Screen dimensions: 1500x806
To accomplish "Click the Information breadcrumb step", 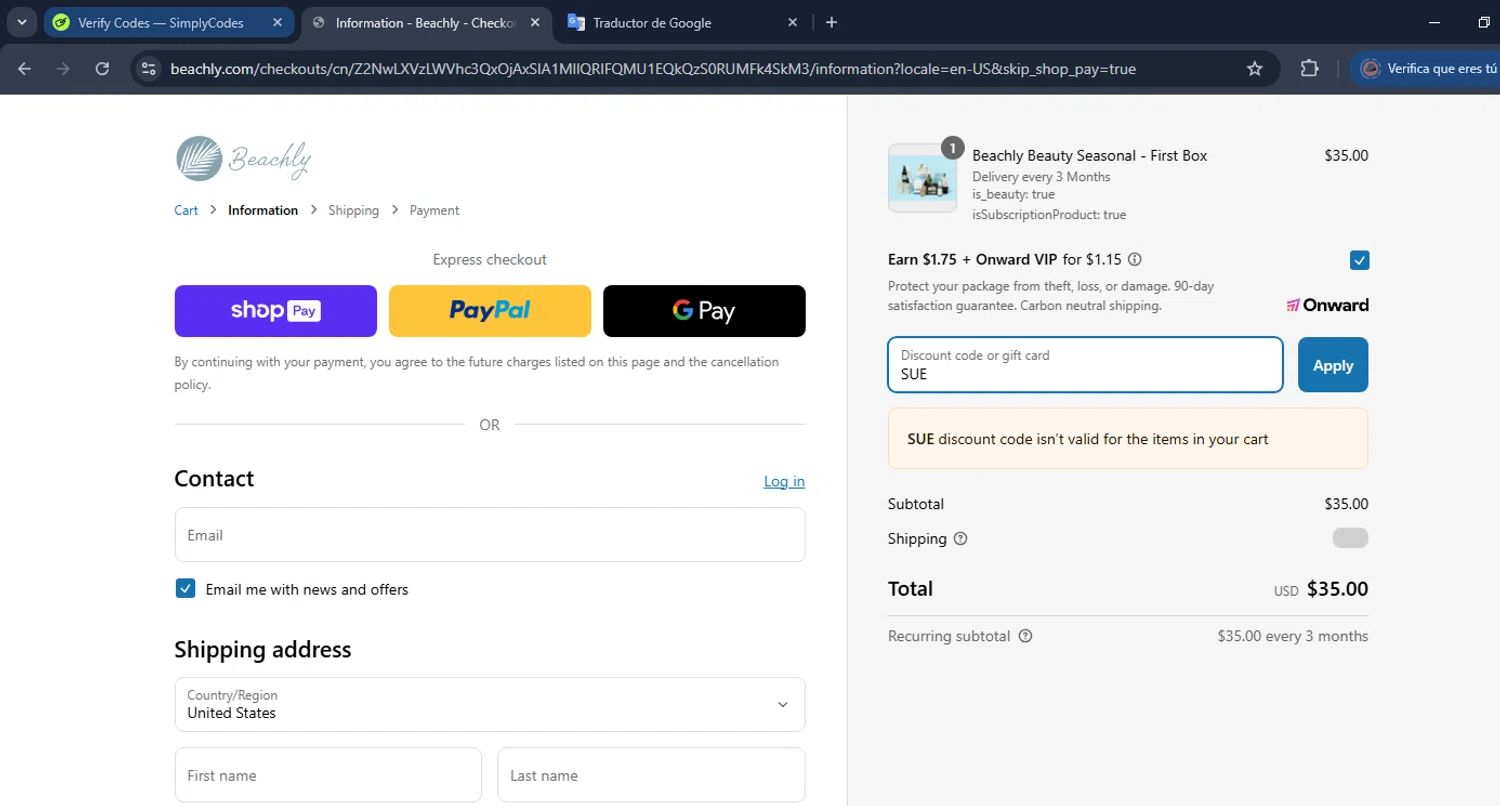I will pyautogui.click(x=263, y=210).
